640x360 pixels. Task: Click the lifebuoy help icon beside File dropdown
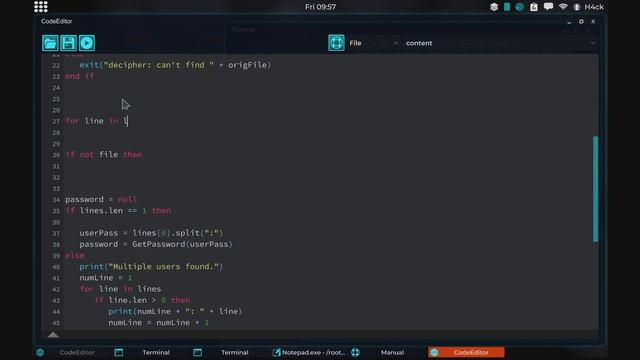tap(336, 43)
